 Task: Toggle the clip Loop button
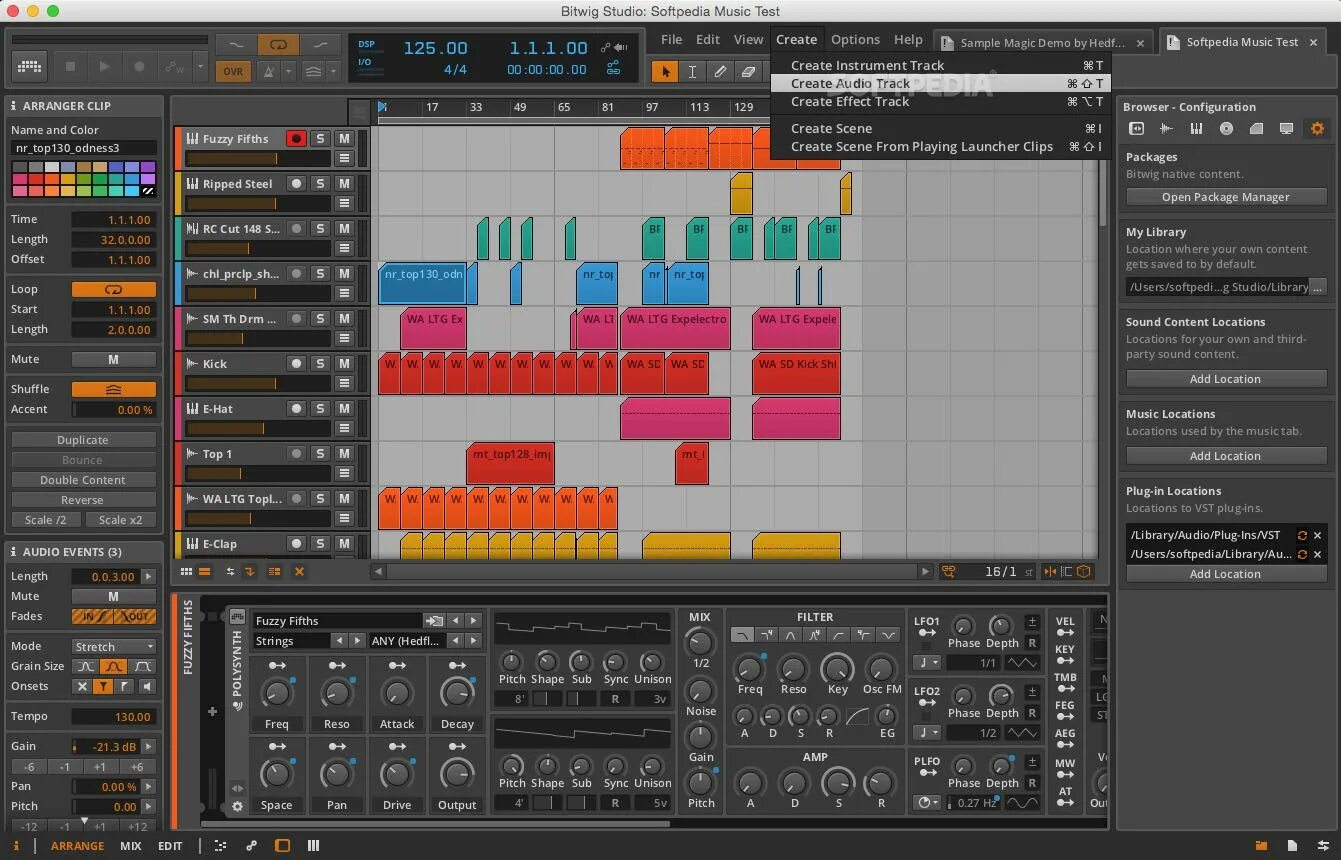coord(113,289)
